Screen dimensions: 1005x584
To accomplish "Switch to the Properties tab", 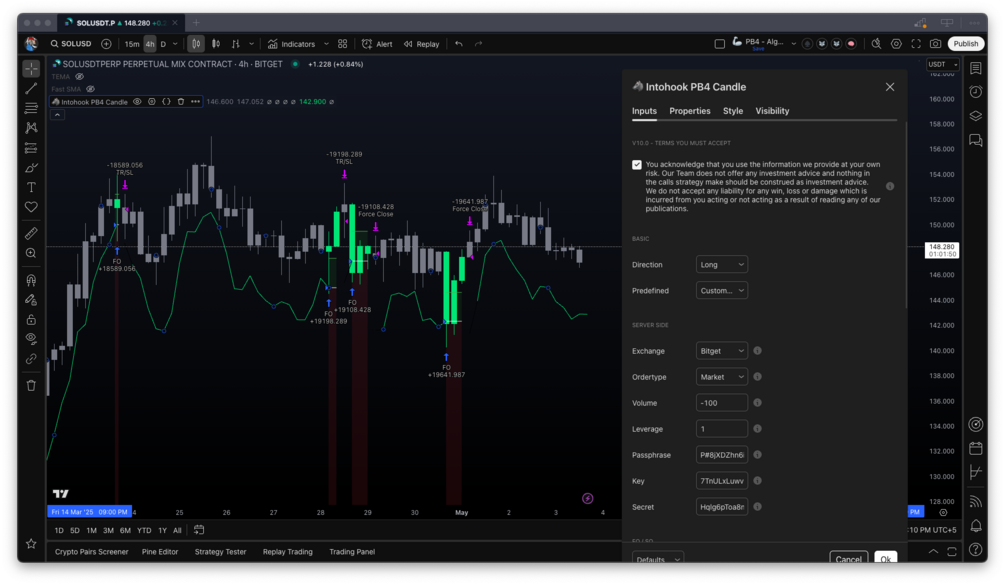I will coord(690,111).
